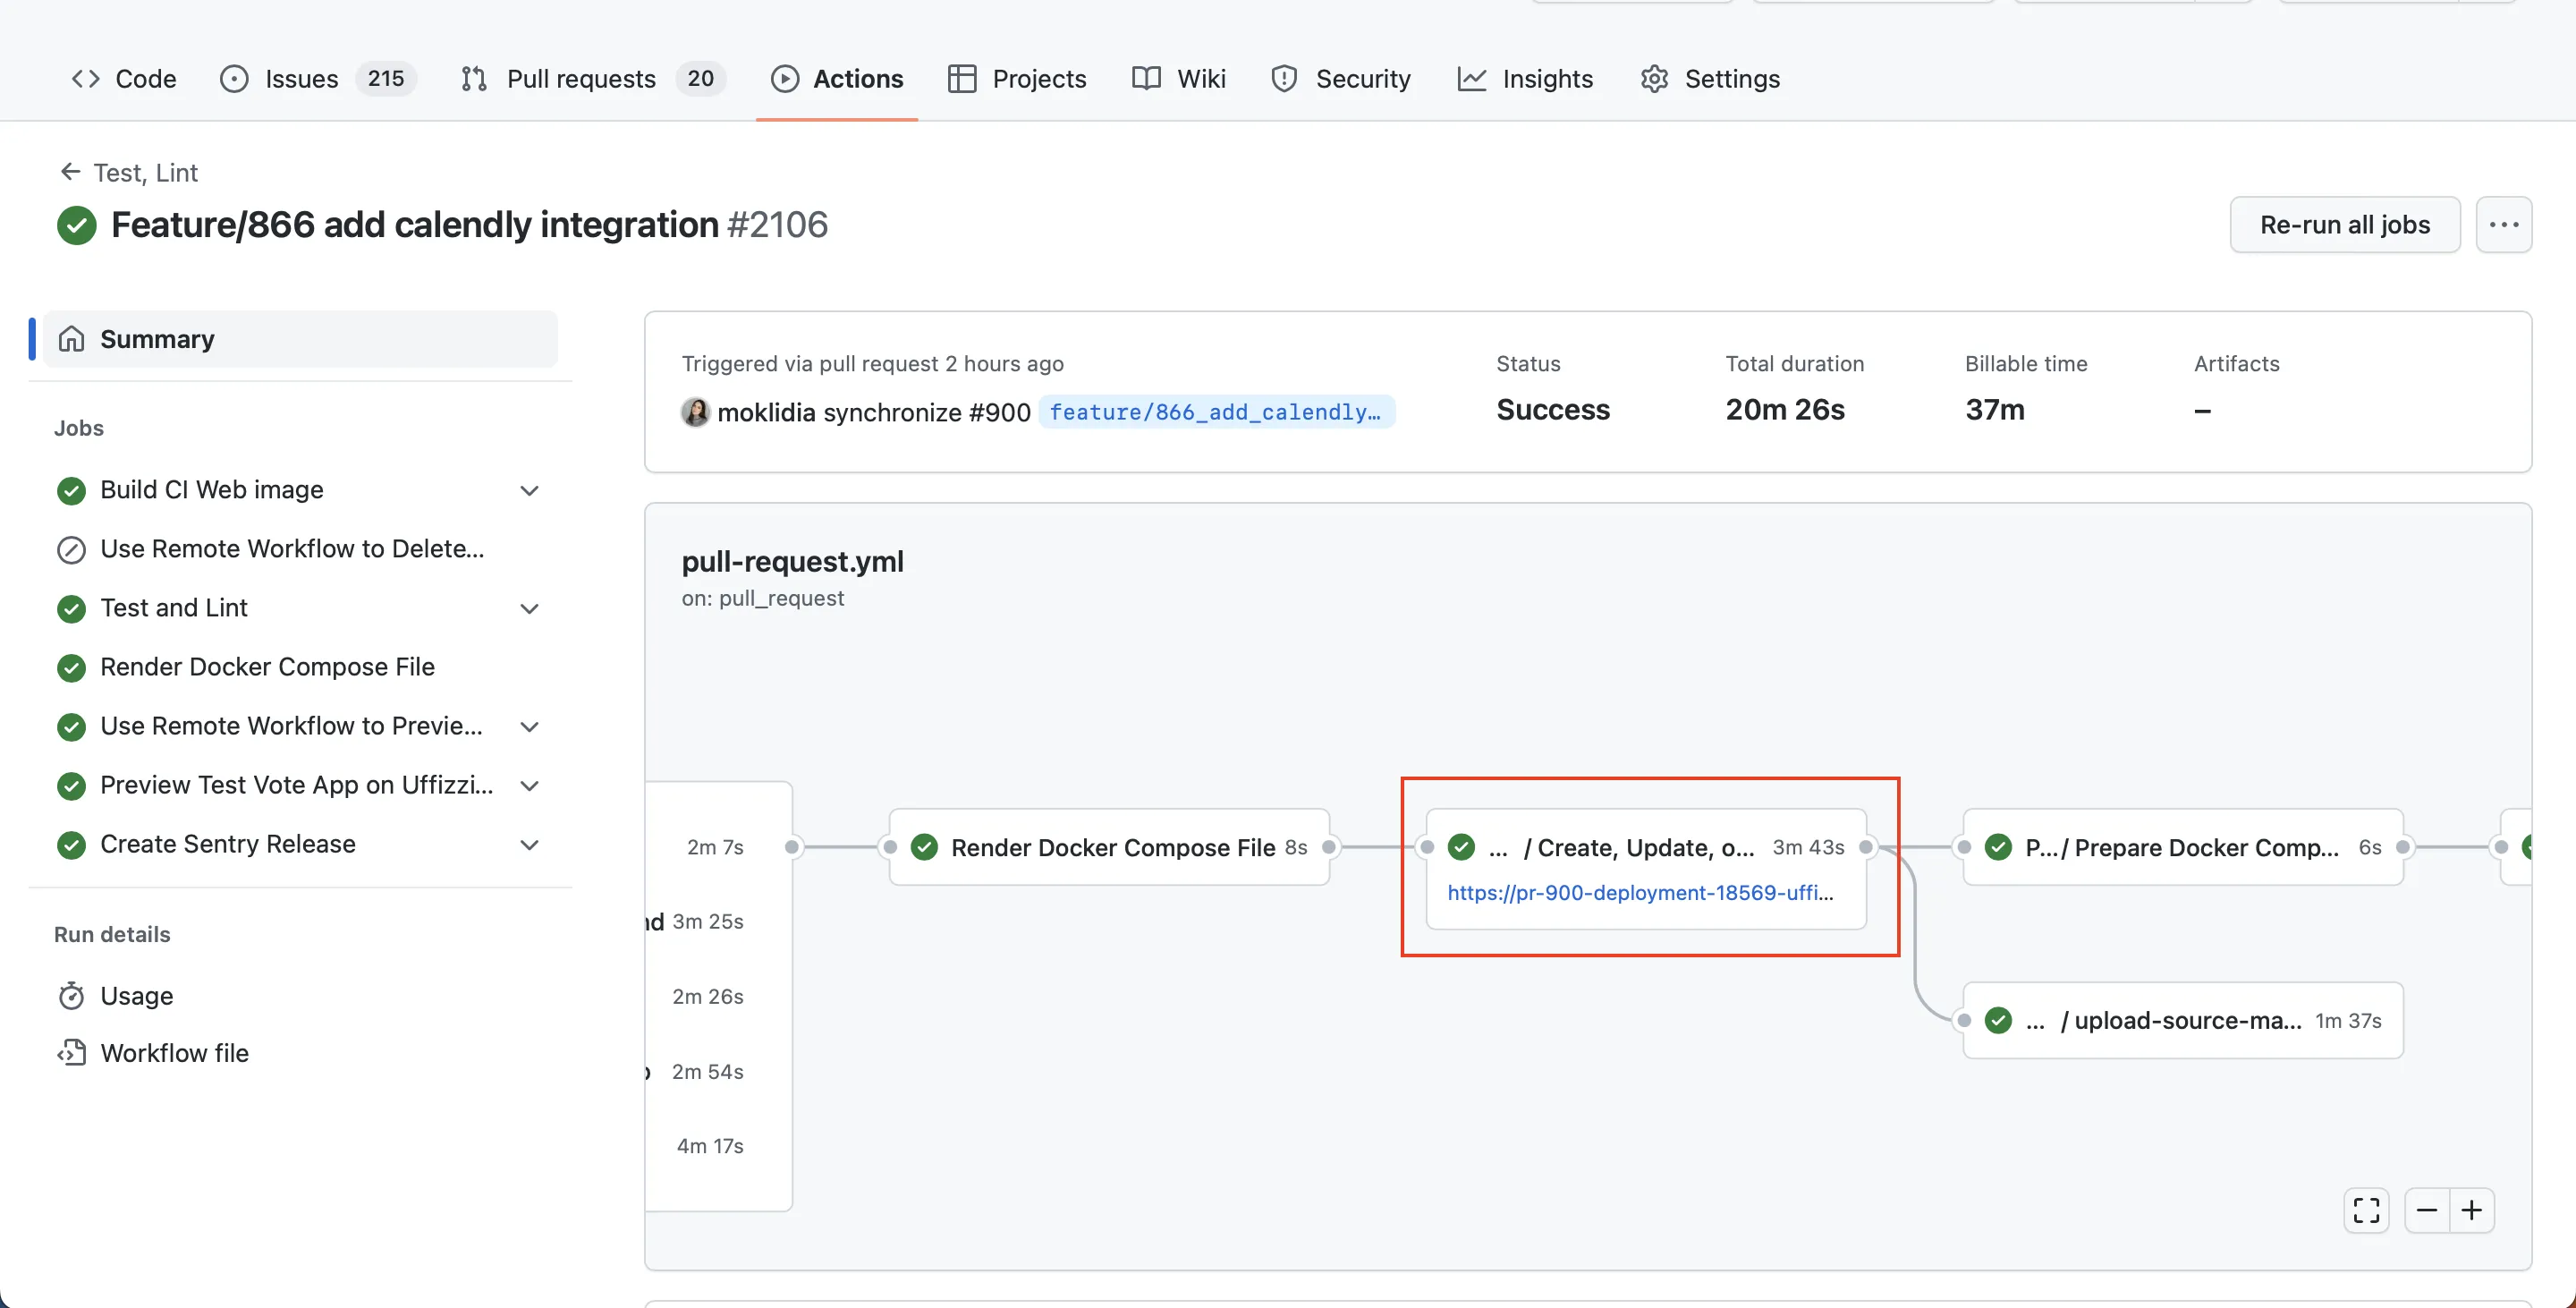
Task: Click moklidia's avatar image
Action: point(695,412)
